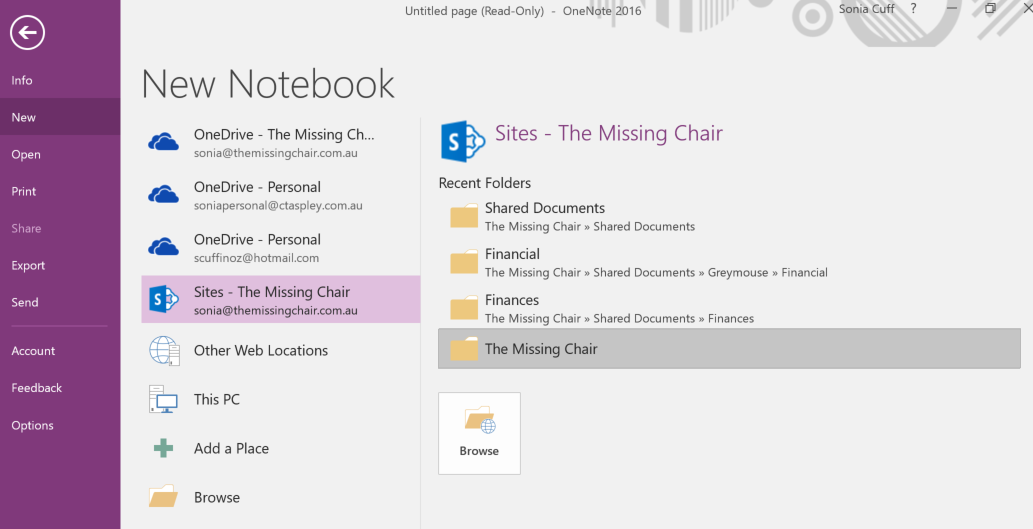
Task: Open Help question mark icon
Action: [x=913, y=9]
